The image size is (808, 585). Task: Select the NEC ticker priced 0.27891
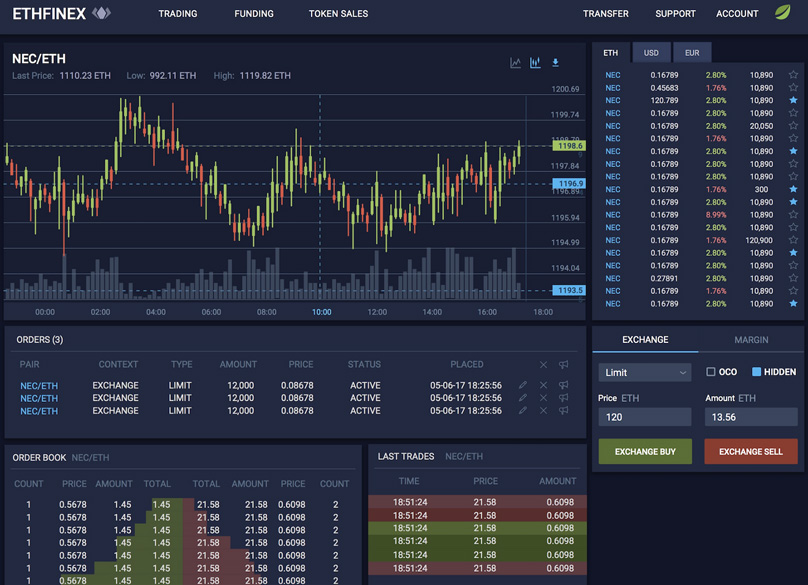point(613,278)
